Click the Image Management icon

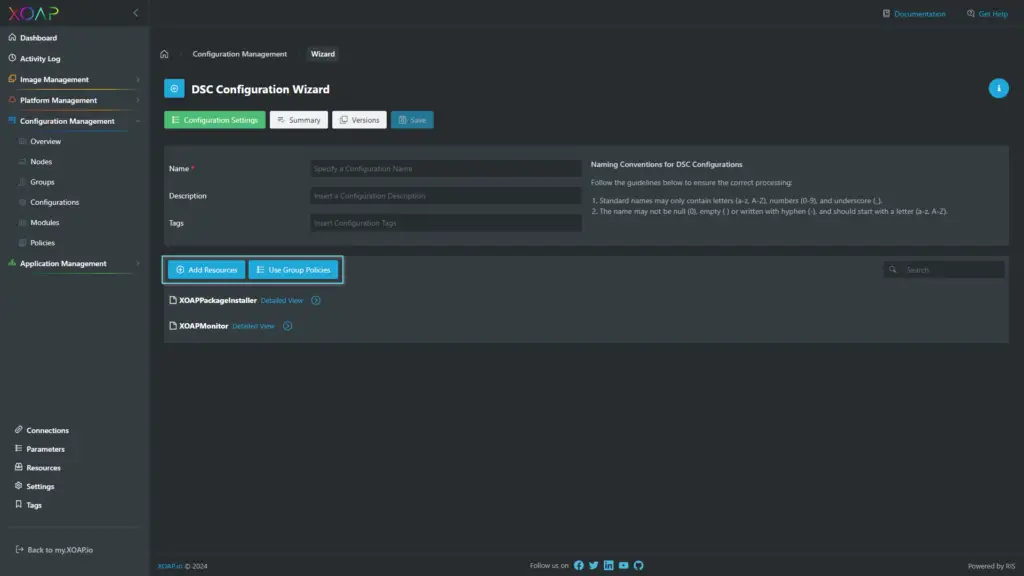tap(12, 79)
